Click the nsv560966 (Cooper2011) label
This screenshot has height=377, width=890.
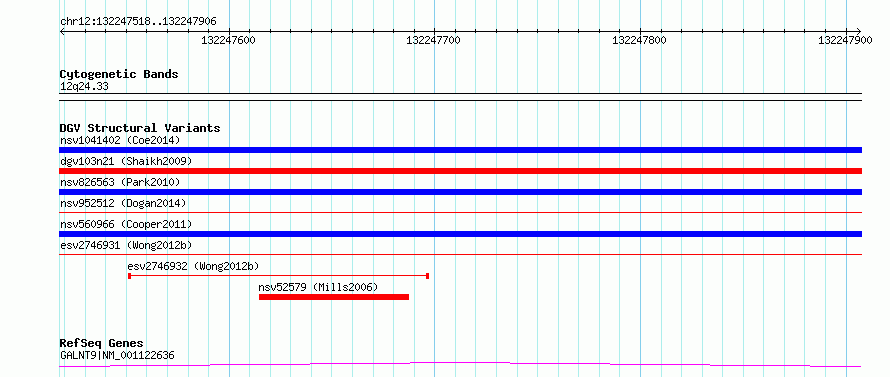pyautogui.click(x=126, y=224)
